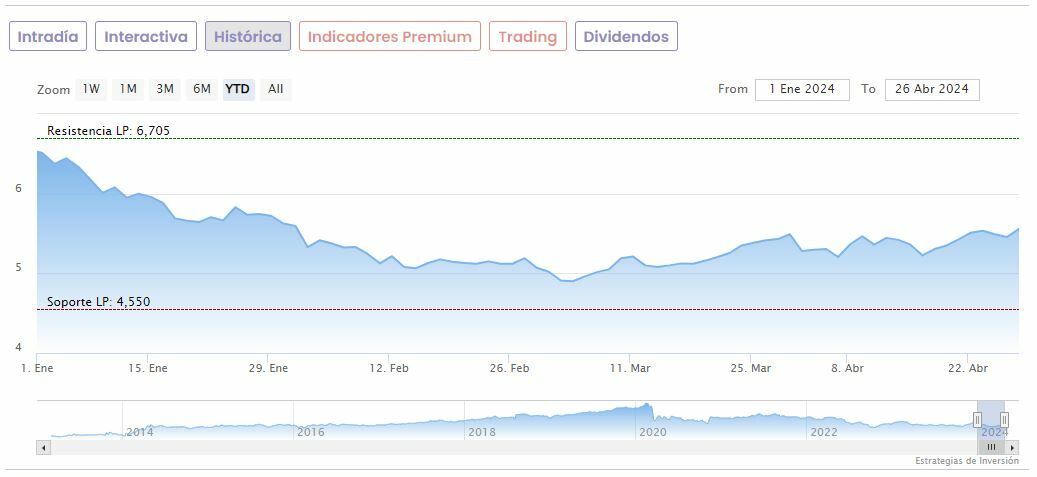1037x477 pixels.
Task: Click the navigator scrollbar right arrow
Action: 1012,447
